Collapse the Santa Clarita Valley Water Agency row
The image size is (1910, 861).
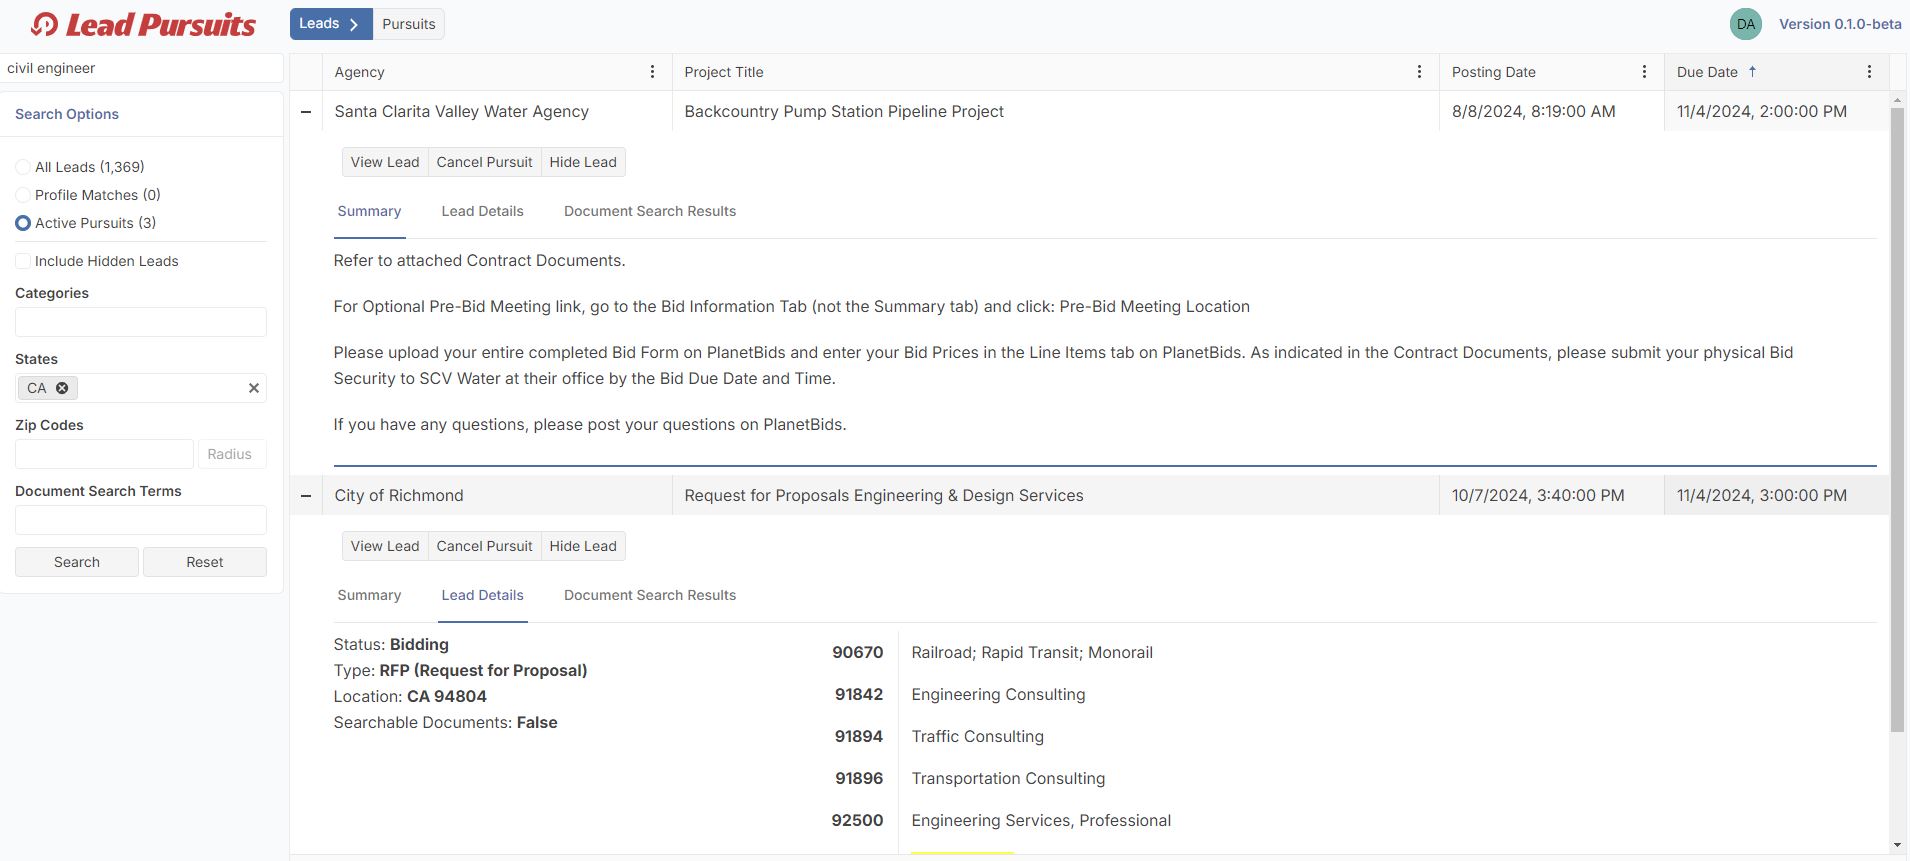306,112
